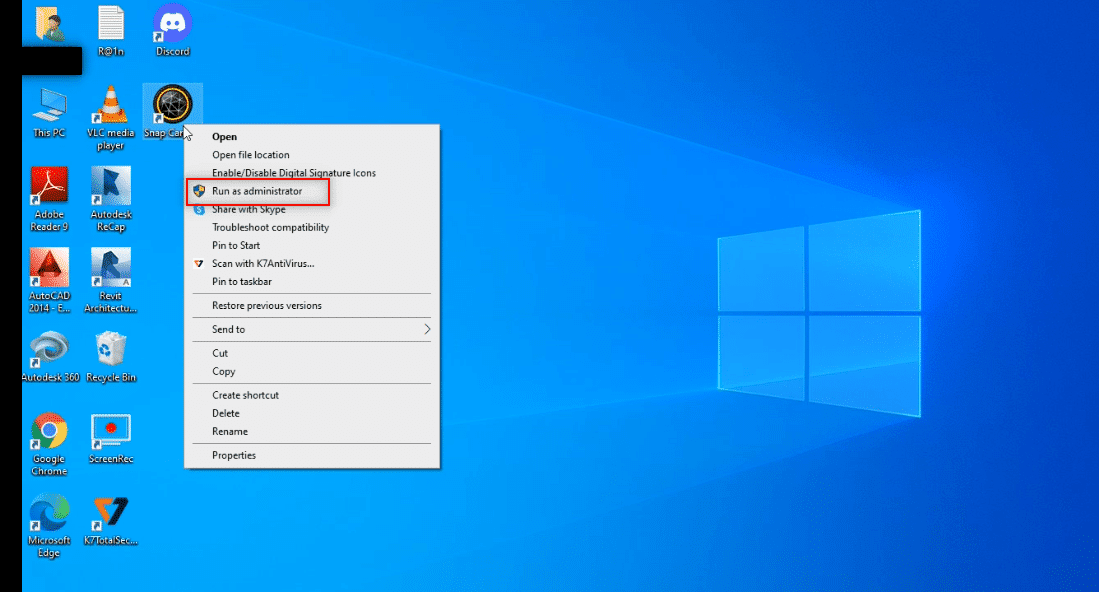1099x592 pixels.
Task: Choose Run as administrator from context menu
Action: pos(257,191)
